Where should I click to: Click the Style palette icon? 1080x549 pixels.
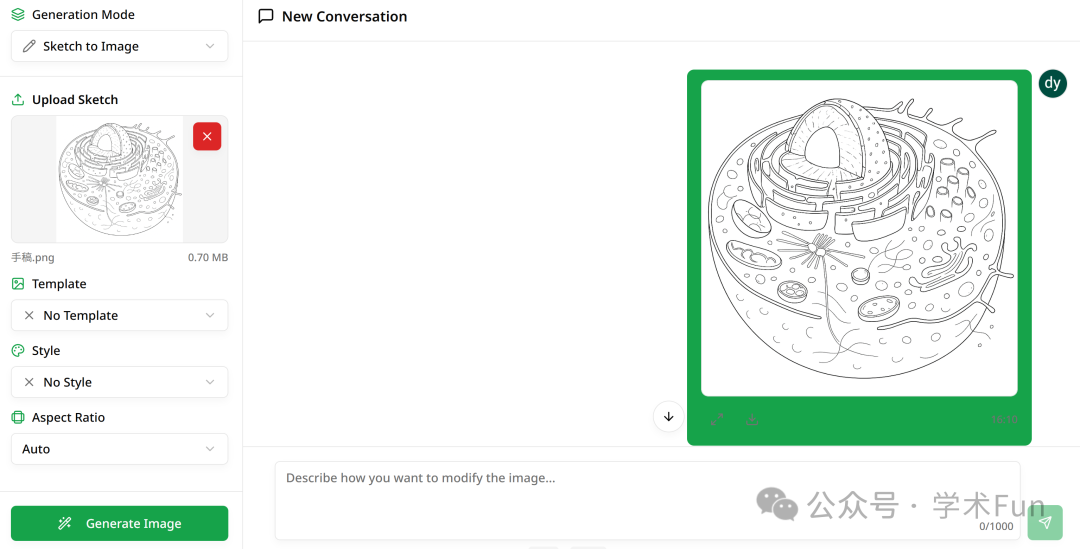pyautogui.click(x=18, y=351)
